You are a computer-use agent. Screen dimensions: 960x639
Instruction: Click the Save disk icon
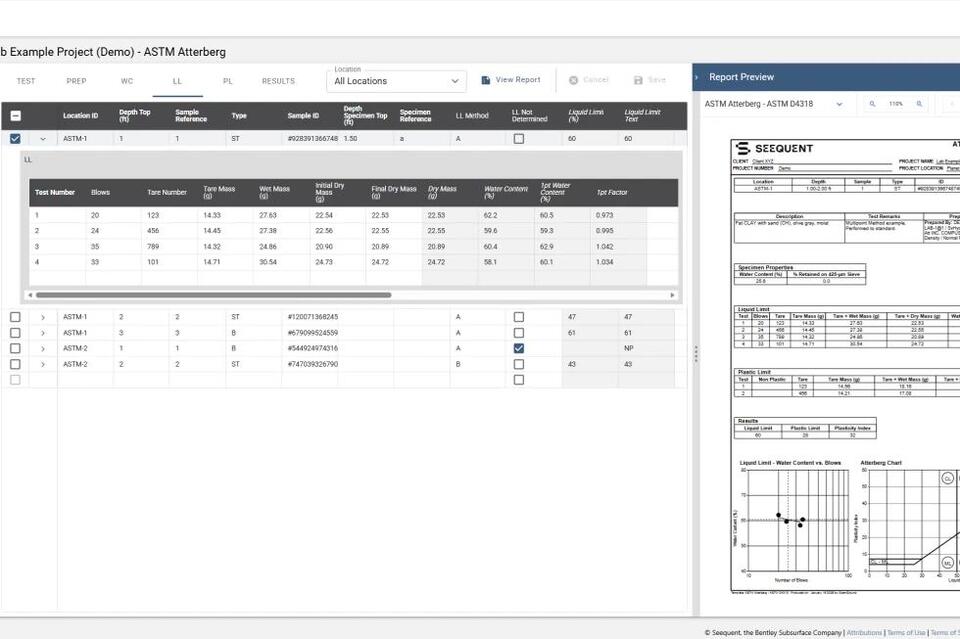638,80
